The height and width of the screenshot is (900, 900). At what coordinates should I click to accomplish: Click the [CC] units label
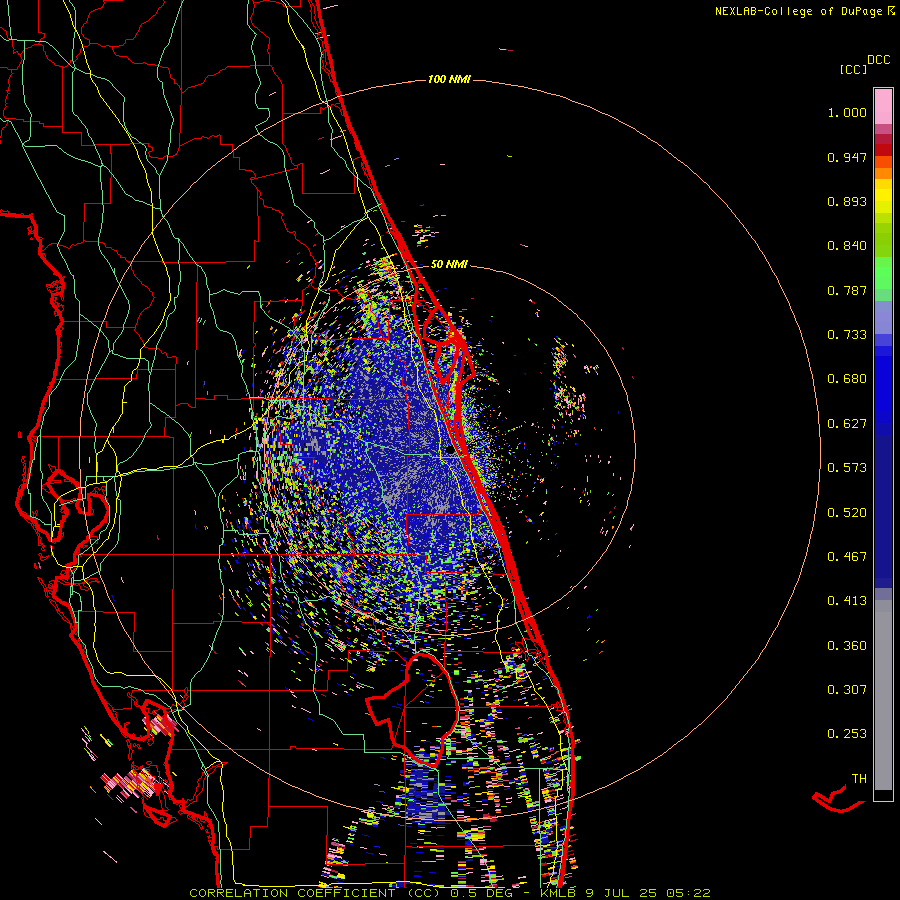click(853, 69)
